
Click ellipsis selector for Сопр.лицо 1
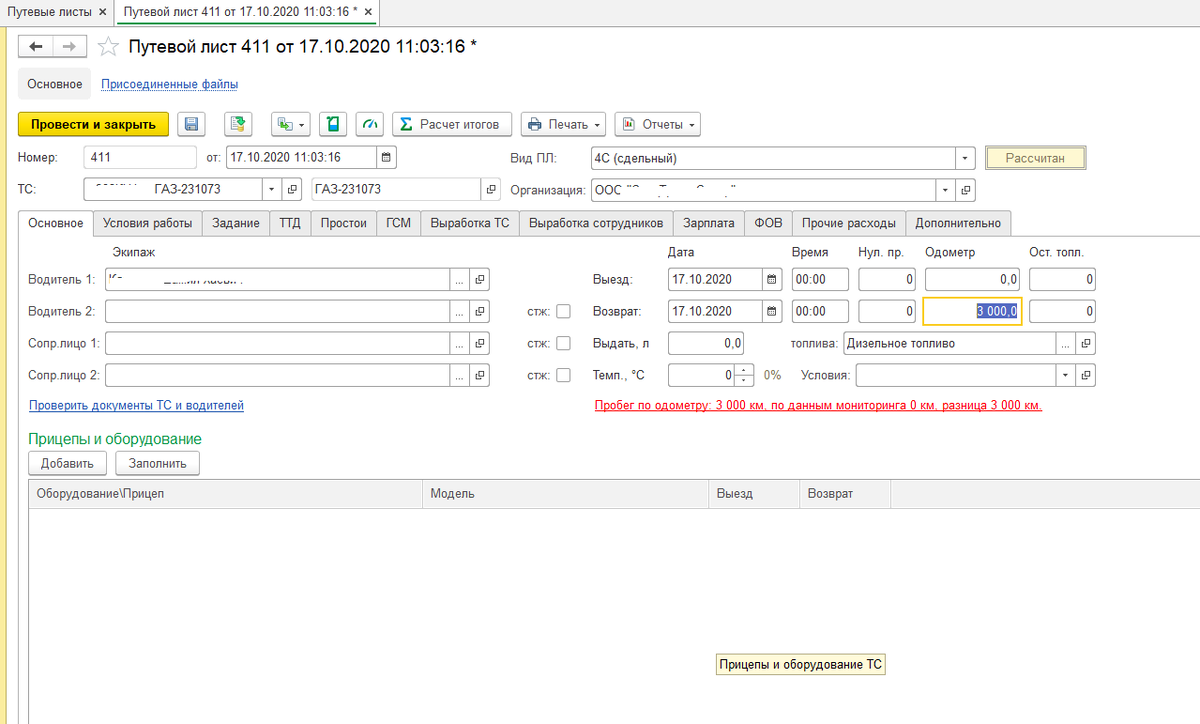pyautogui.click(x=459, y=343)
